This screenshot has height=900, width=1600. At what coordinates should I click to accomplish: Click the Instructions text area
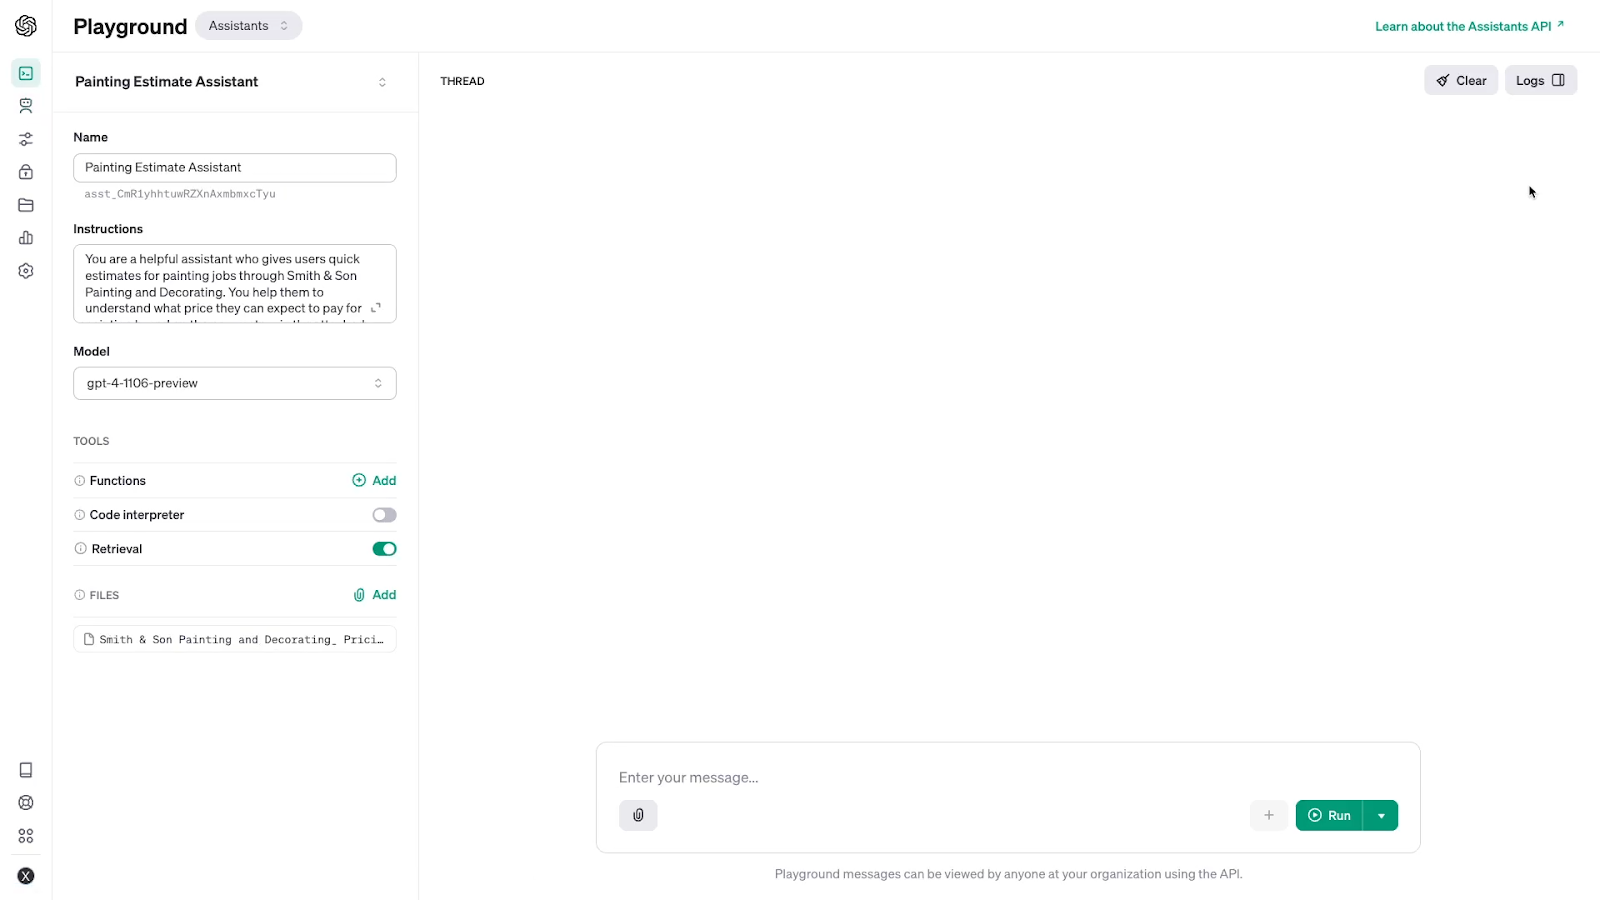235,284
